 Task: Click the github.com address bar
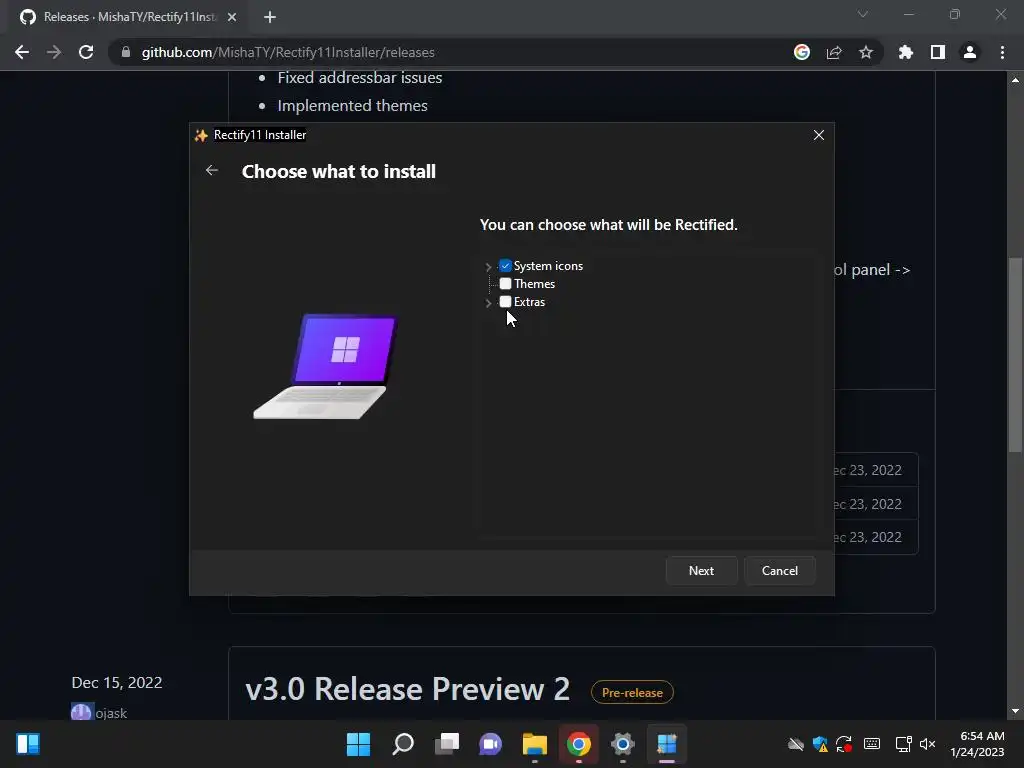pyautogui.click(x=451, y=52)
